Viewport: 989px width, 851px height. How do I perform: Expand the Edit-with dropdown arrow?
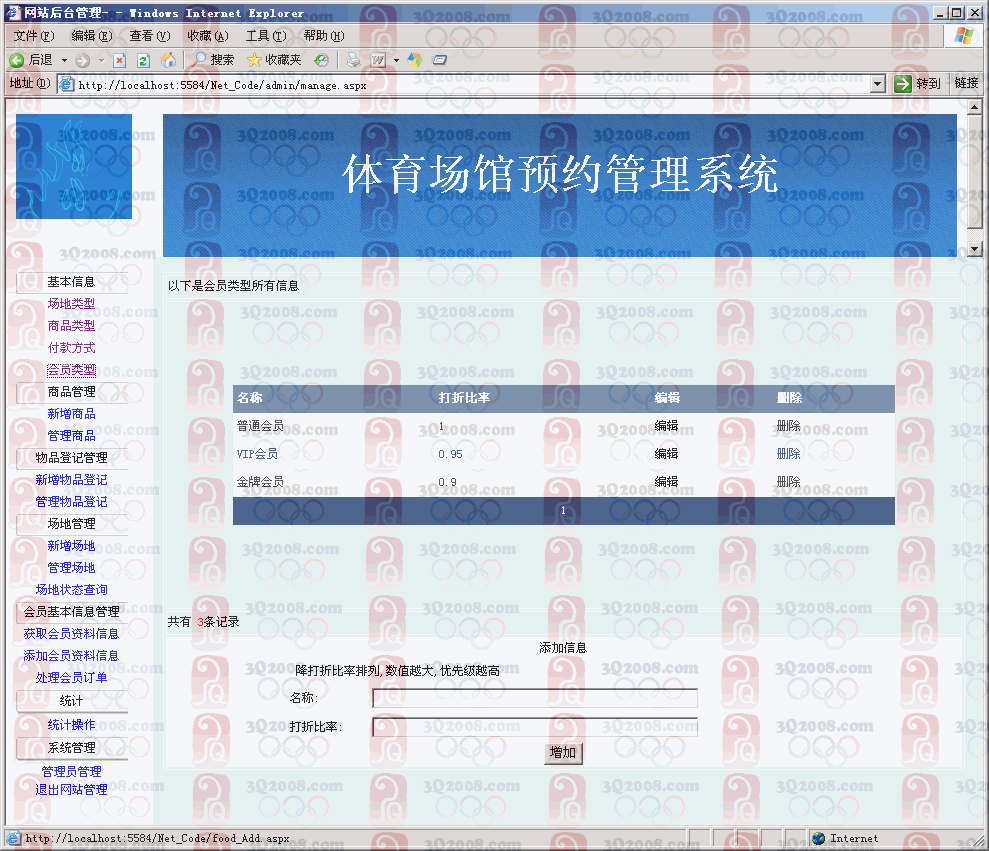396,61
